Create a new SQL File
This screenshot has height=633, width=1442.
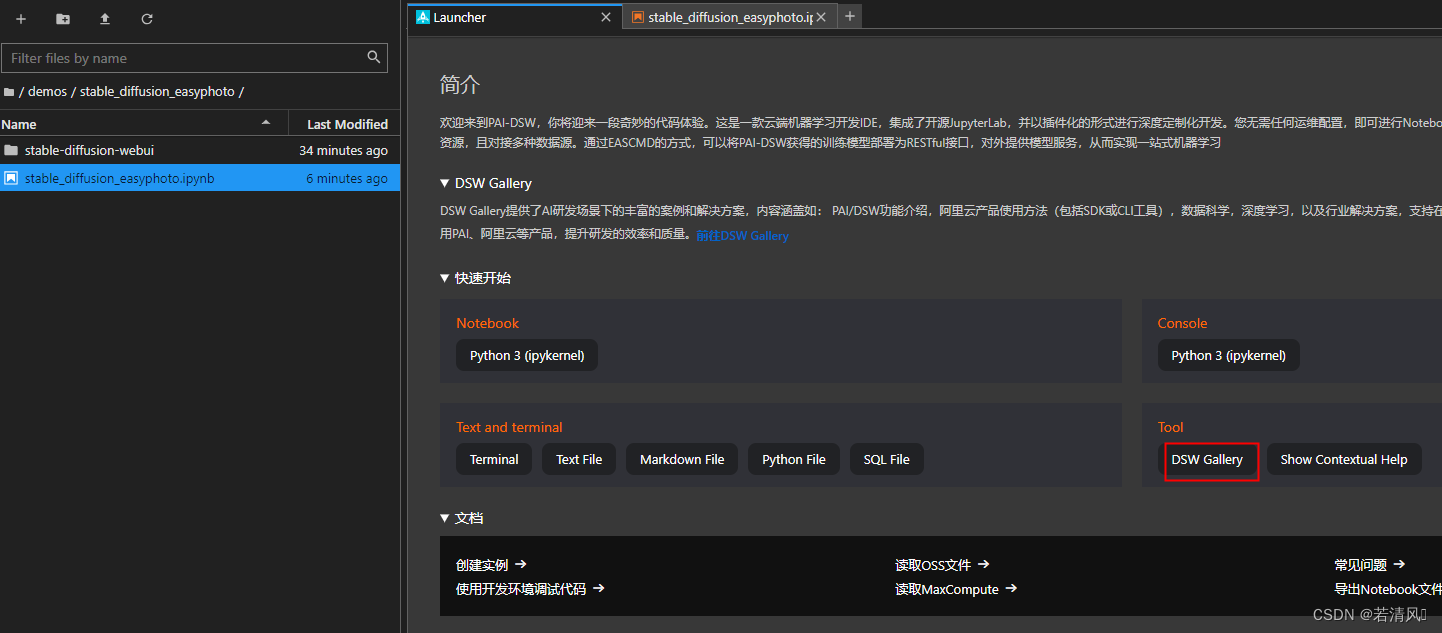click(887, 459)
